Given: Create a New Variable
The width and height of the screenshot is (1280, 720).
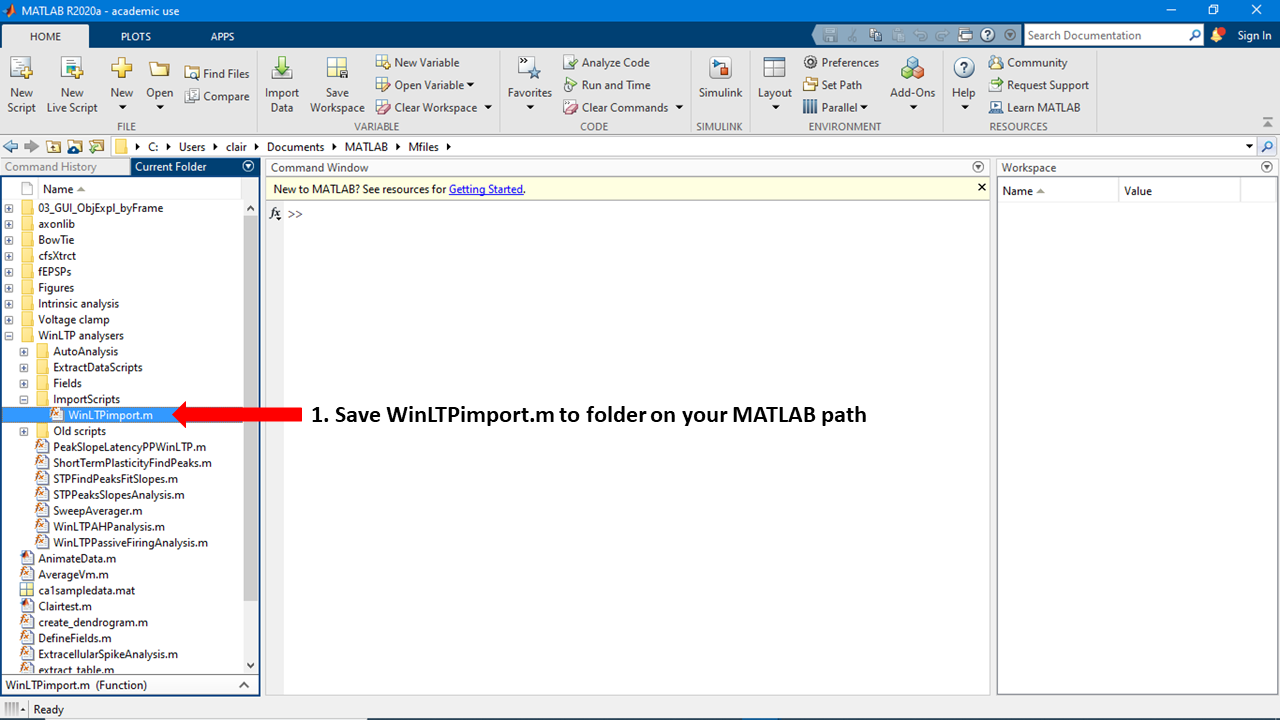Looking at the screenshot, I should 418,62.
